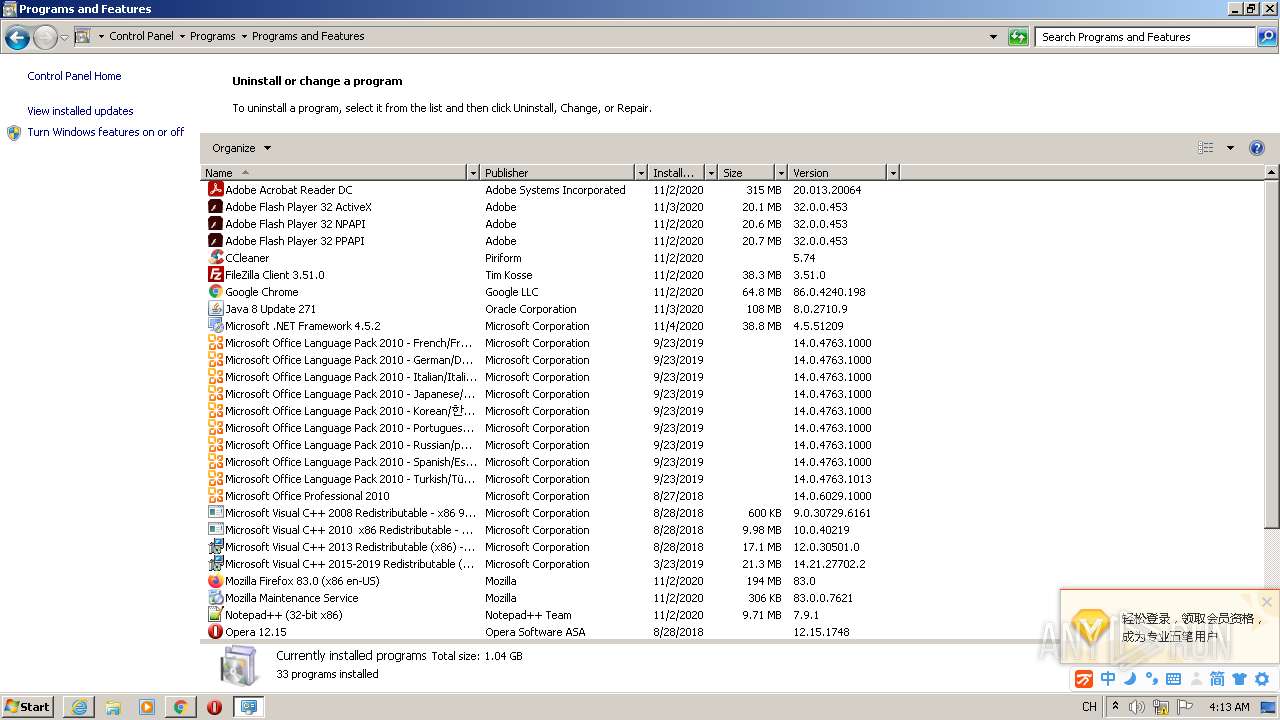Click the scrollbar up arrow
Screen dimensions: 1280x720
(x=1272, y=173)
